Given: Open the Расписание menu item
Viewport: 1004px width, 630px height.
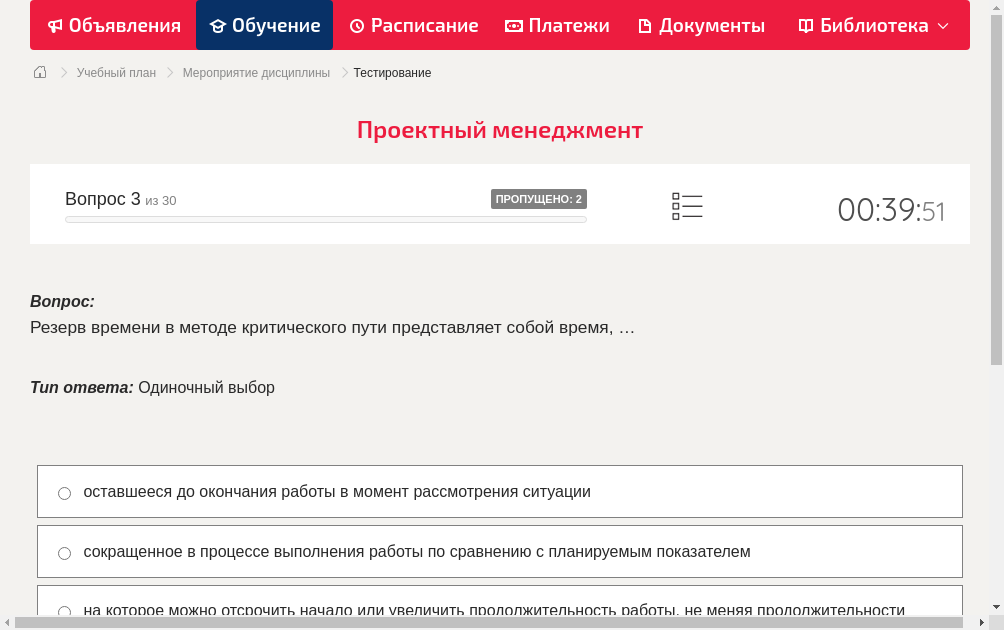Looking at the screenshot, I should (413, 25).
